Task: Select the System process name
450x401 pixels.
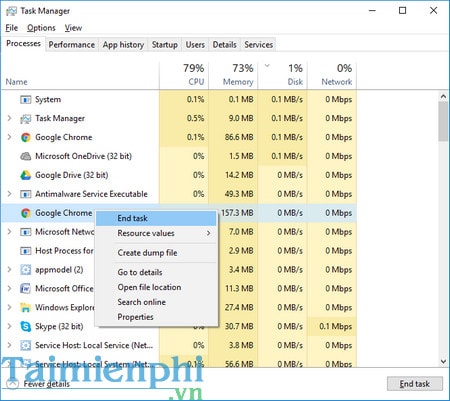Action: 48,100
